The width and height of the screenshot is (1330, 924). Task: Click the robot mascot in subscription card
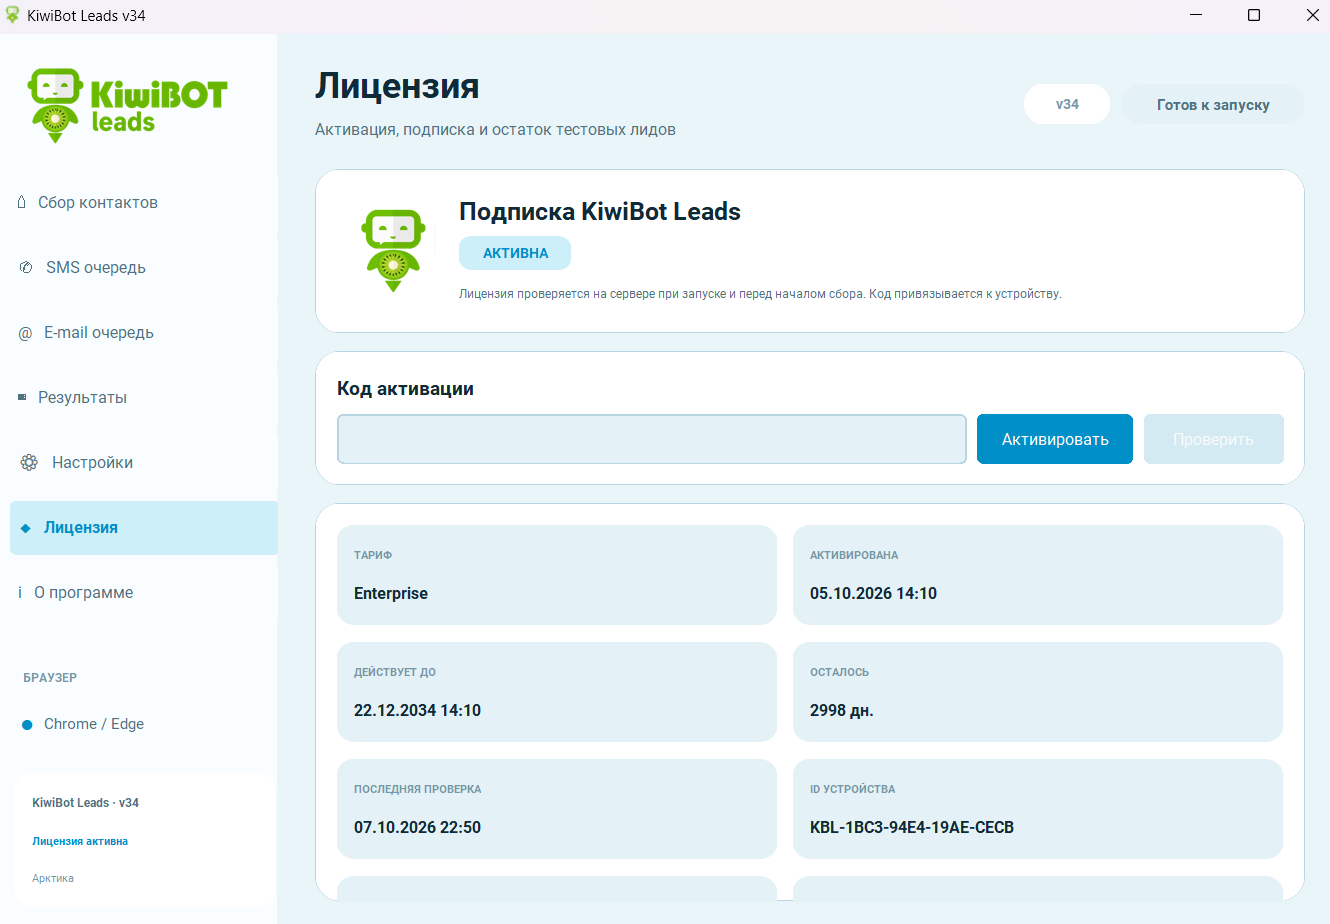(x=393, y=250)
